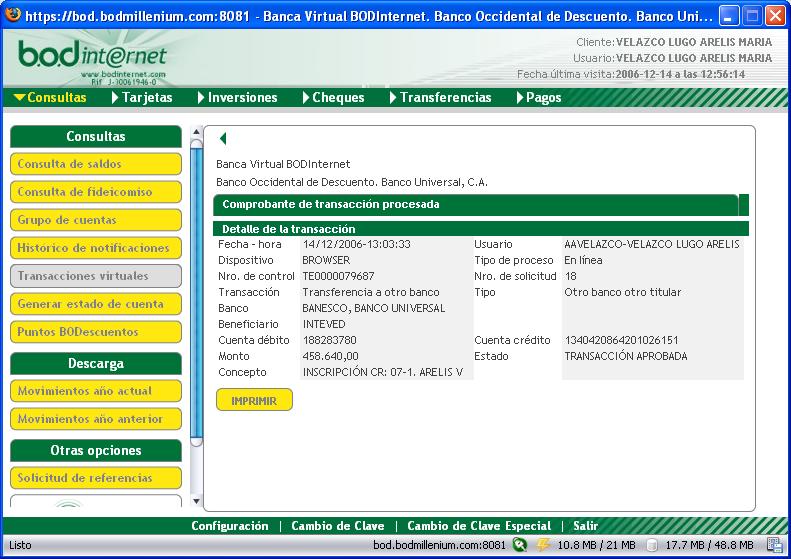Click the green back arrow icon

pyautogui.click(x=223, y=139)
